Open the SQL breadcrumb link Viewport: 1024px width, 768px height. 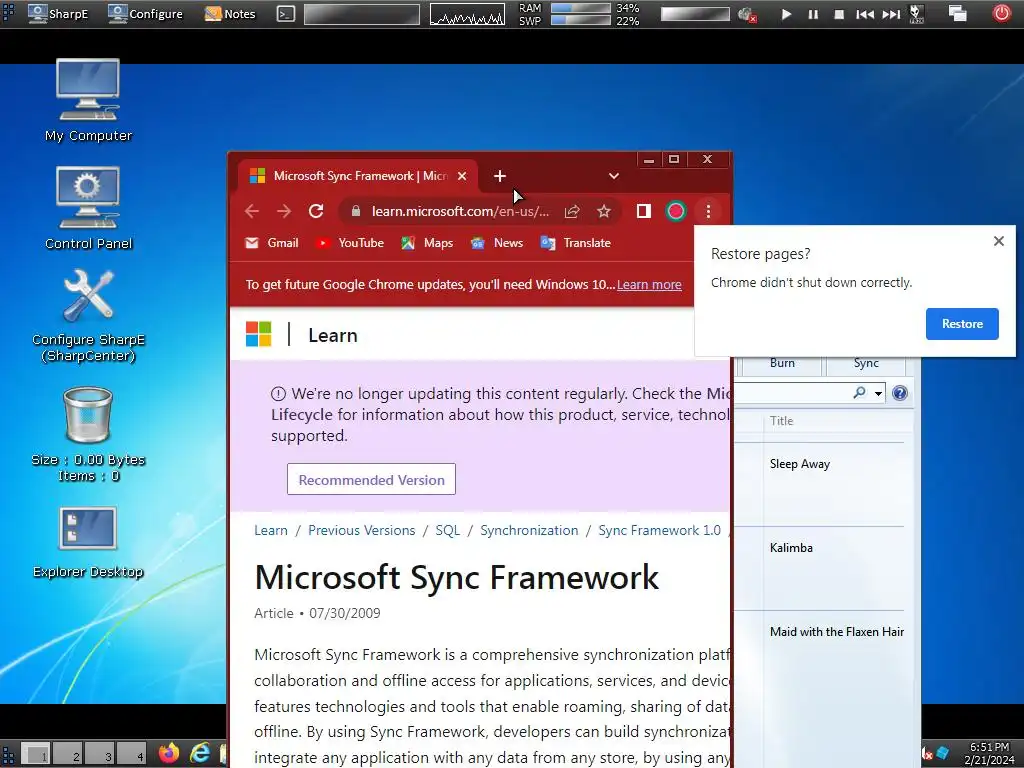click(x=447, y=530)
